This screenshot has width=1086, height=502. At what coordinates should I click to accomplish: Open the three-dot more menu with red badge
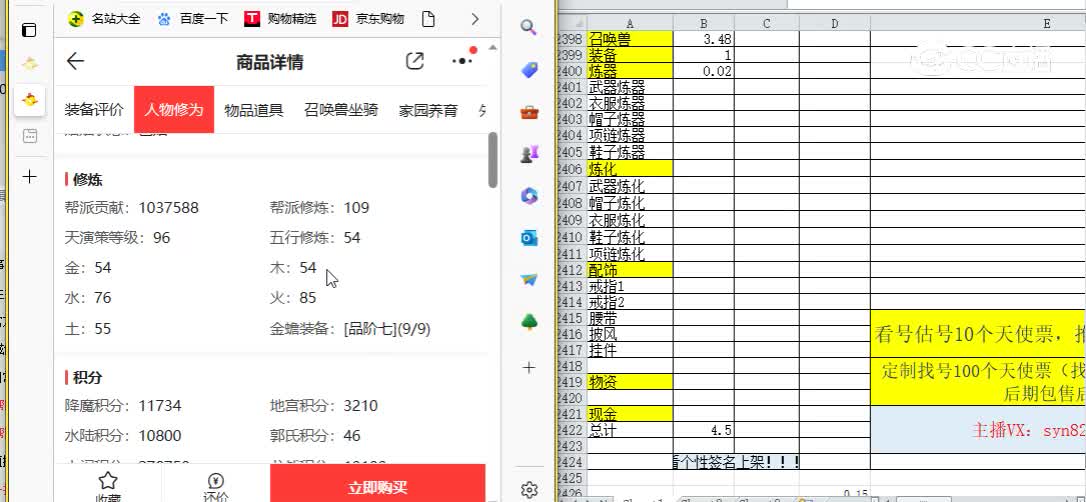(463, 60)
